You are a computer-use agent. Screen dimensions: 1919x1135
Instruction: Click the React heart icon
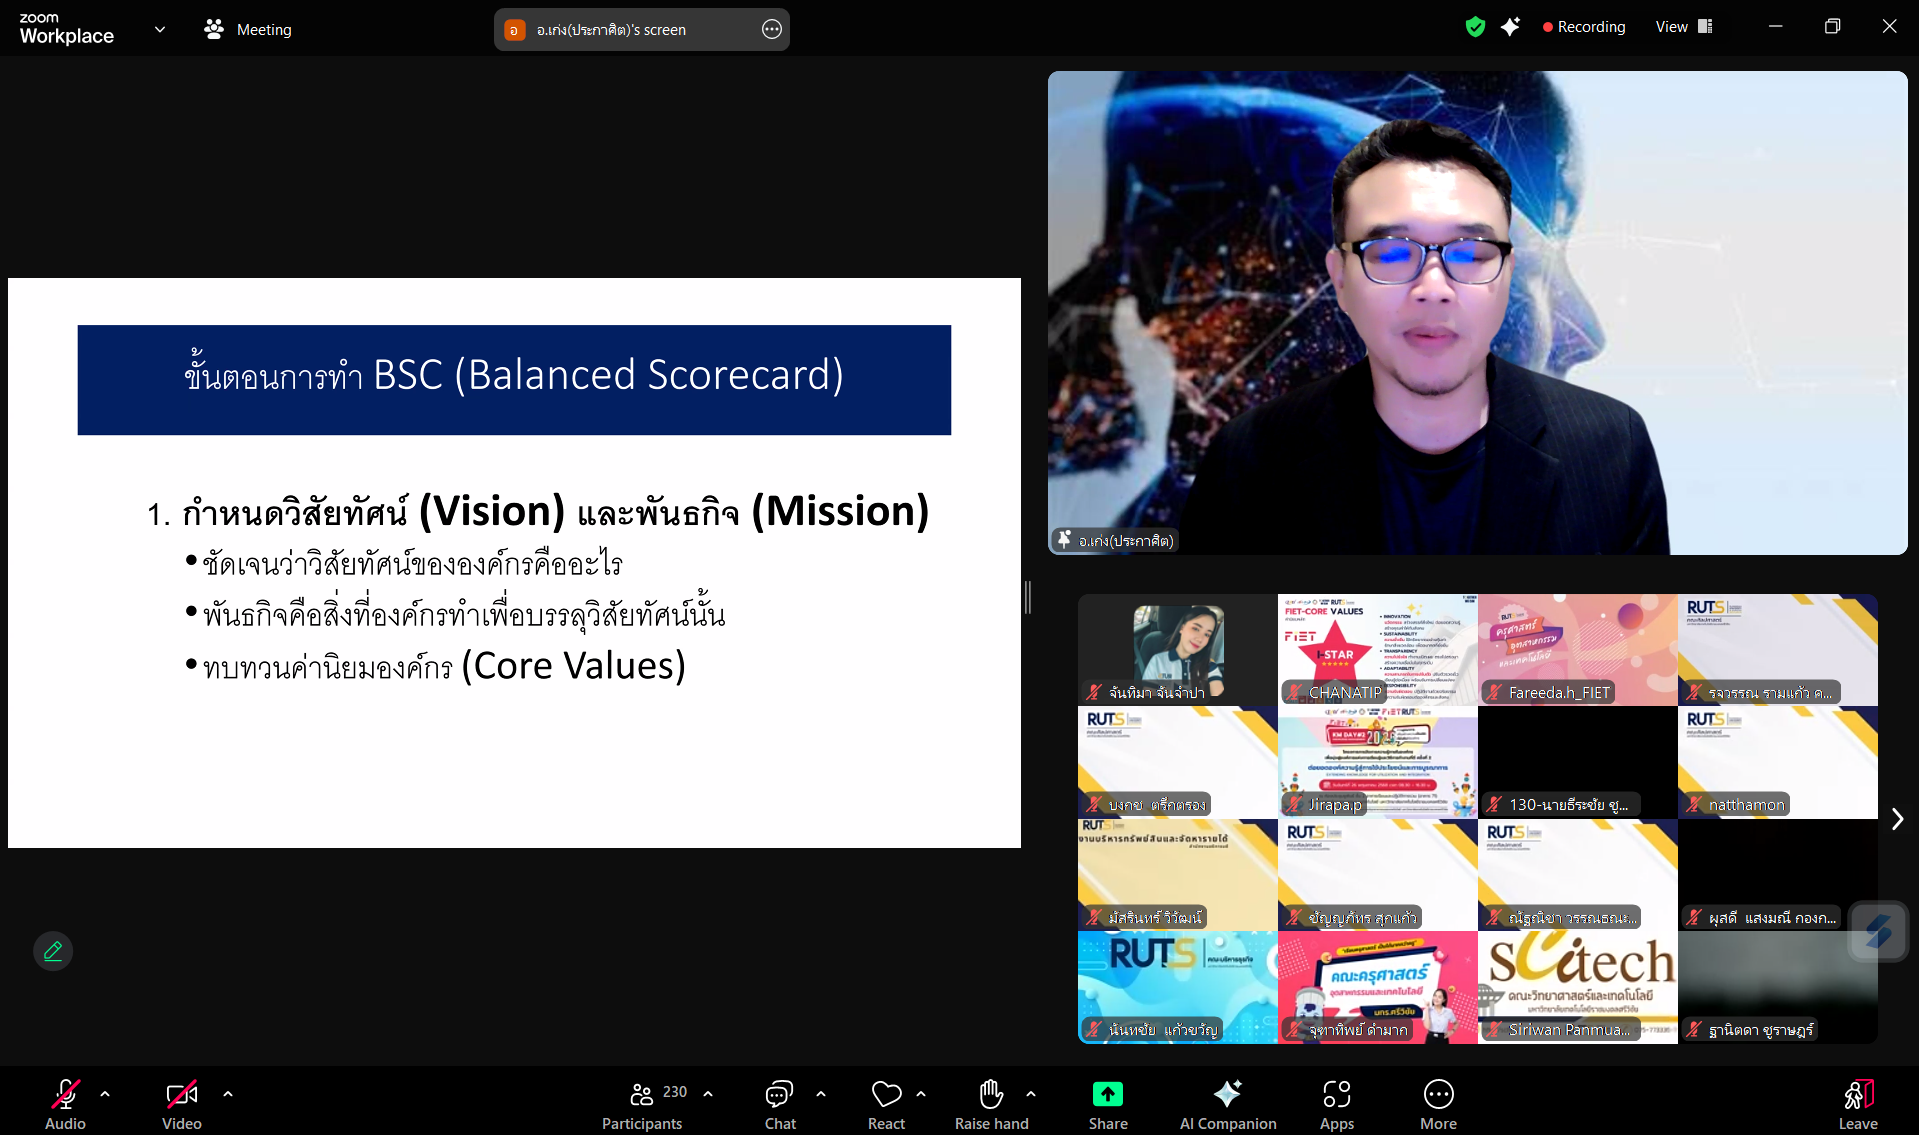pos(886,1095)
